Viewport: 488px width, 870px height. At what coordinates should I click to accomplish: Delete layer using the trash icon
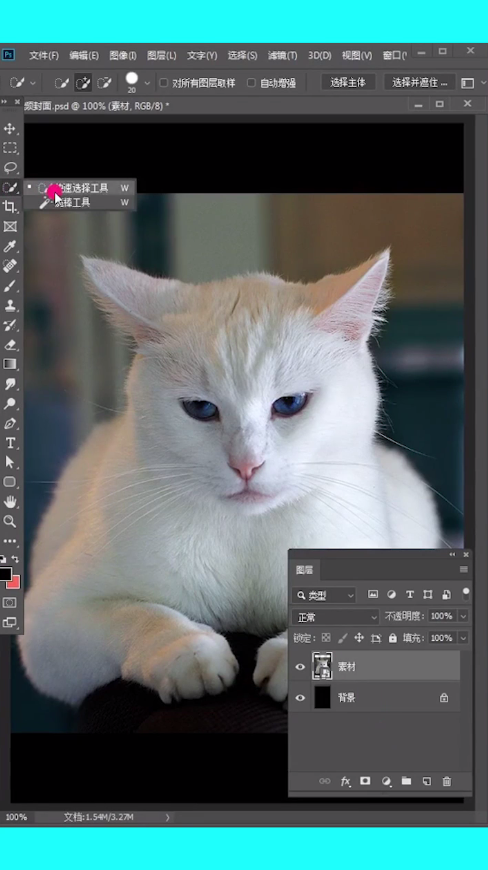[447, 781]
